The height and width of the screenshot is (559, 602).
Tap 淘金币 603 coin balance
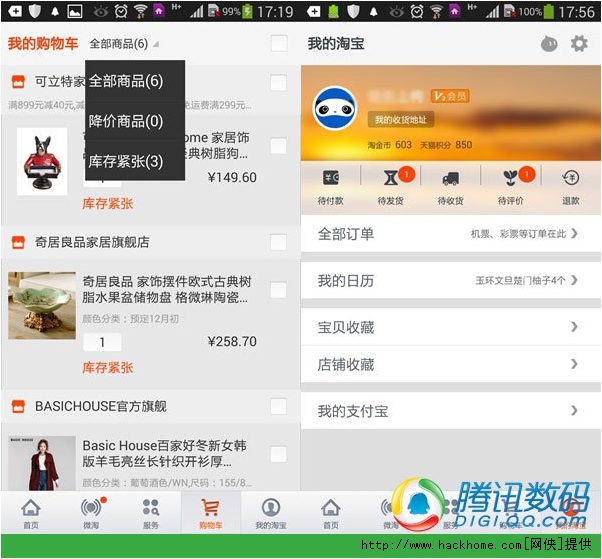tap(389, 145)
